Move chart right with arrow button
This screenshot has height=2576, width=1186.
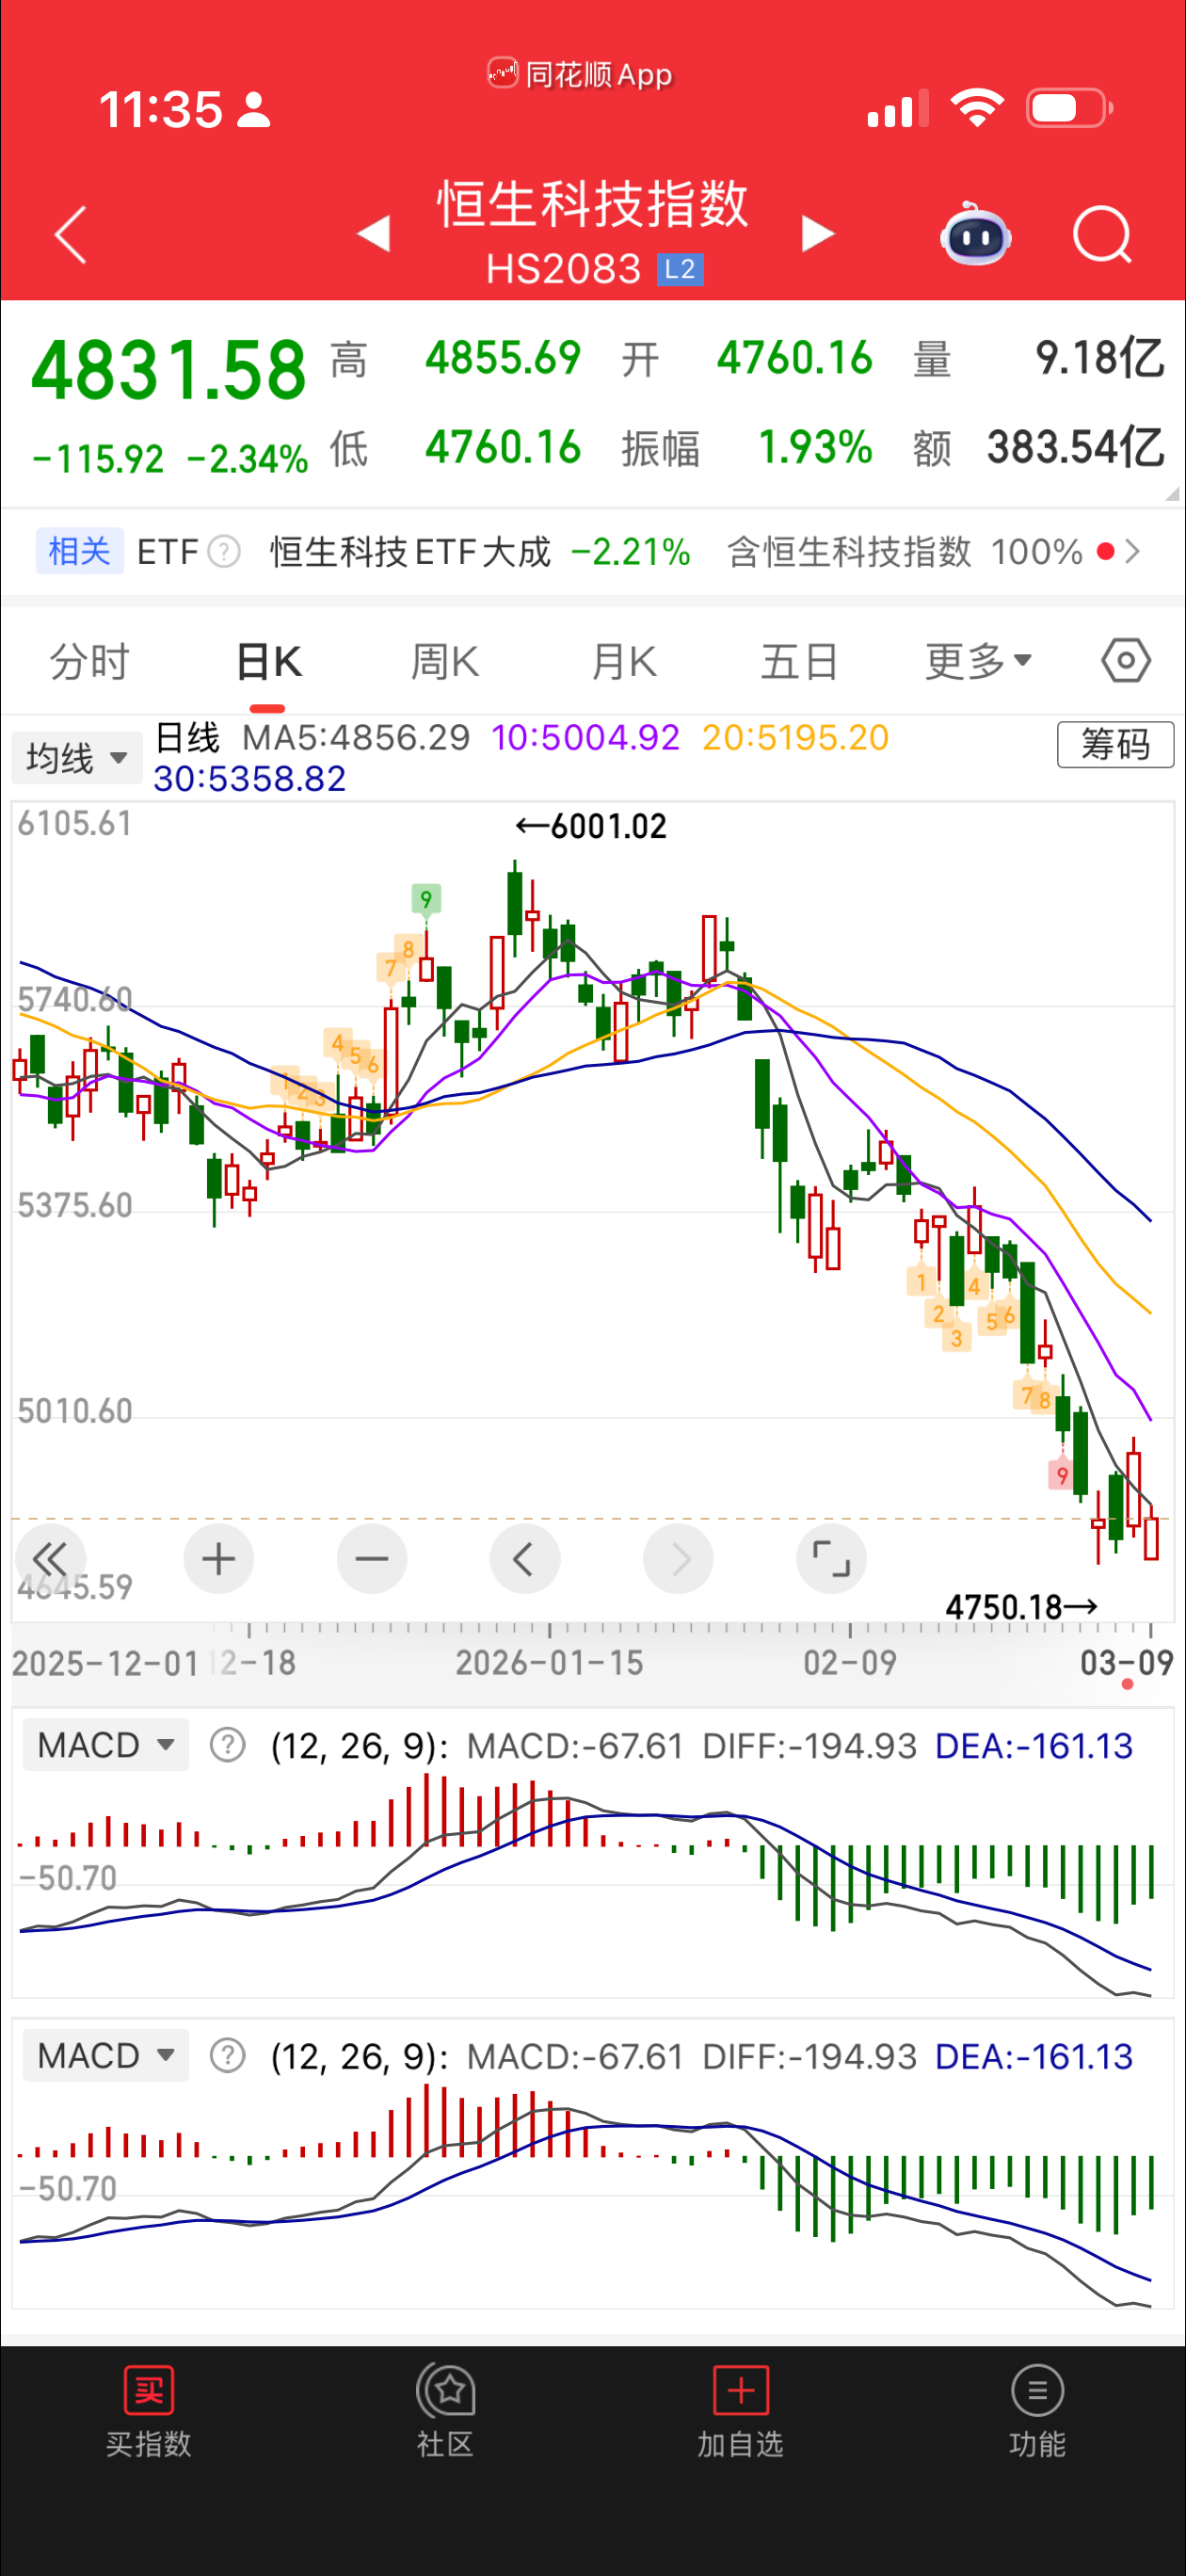click(x=678, y=1558)
